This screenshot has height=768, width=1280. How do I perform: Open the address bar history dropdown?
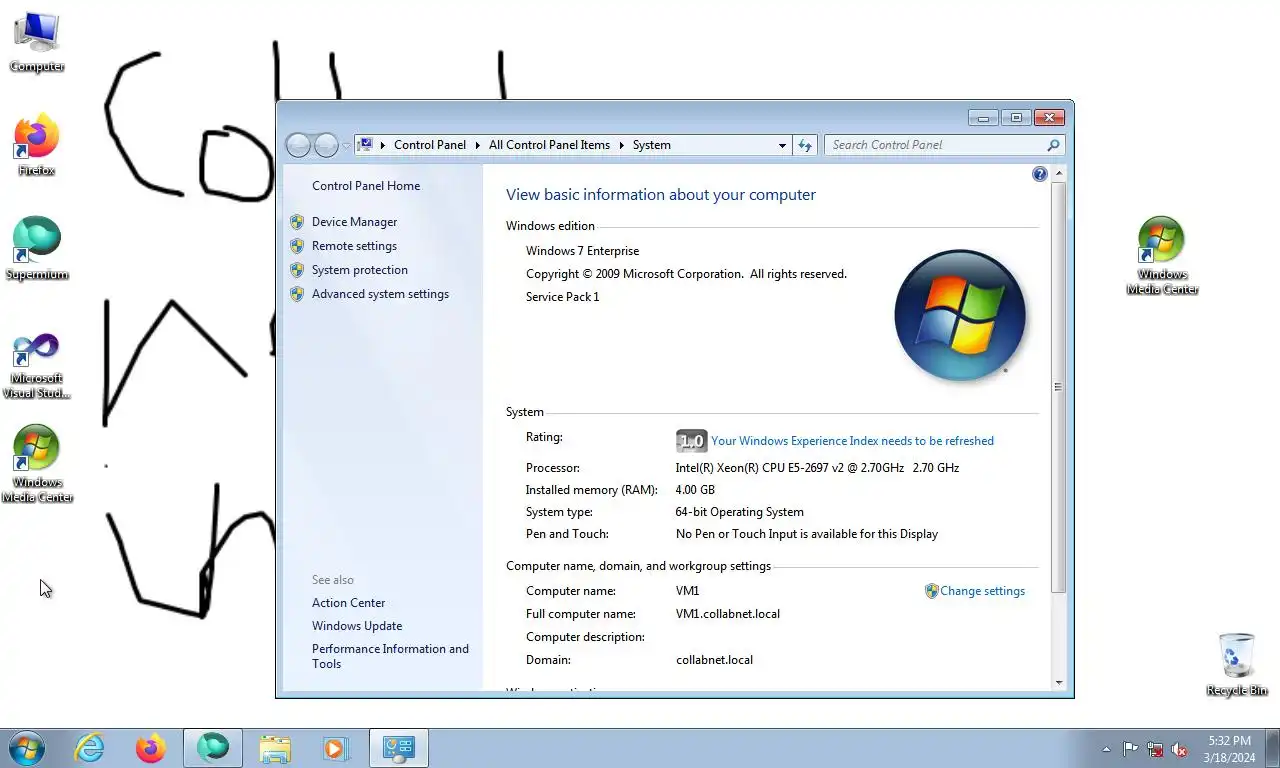782,145
